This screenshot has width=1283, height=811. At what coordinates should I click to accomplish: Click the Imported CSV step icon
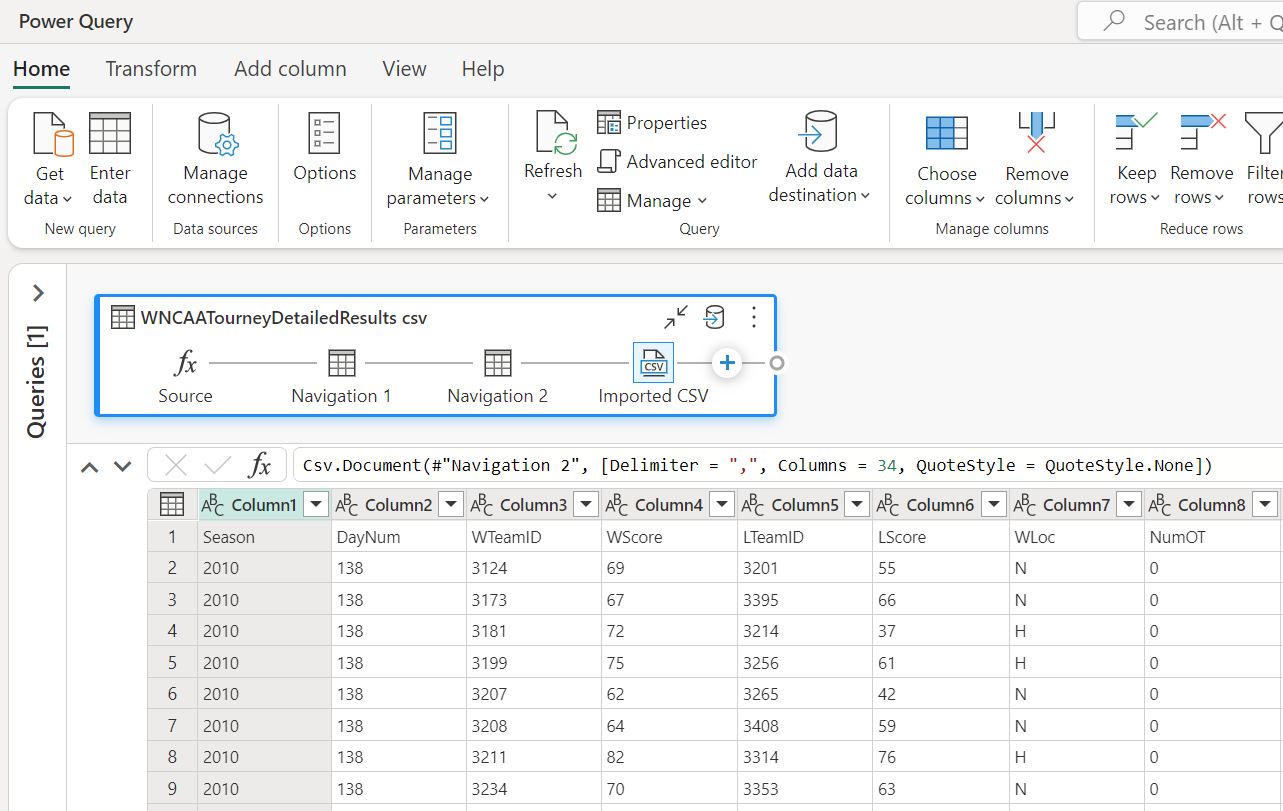point(654,363)
